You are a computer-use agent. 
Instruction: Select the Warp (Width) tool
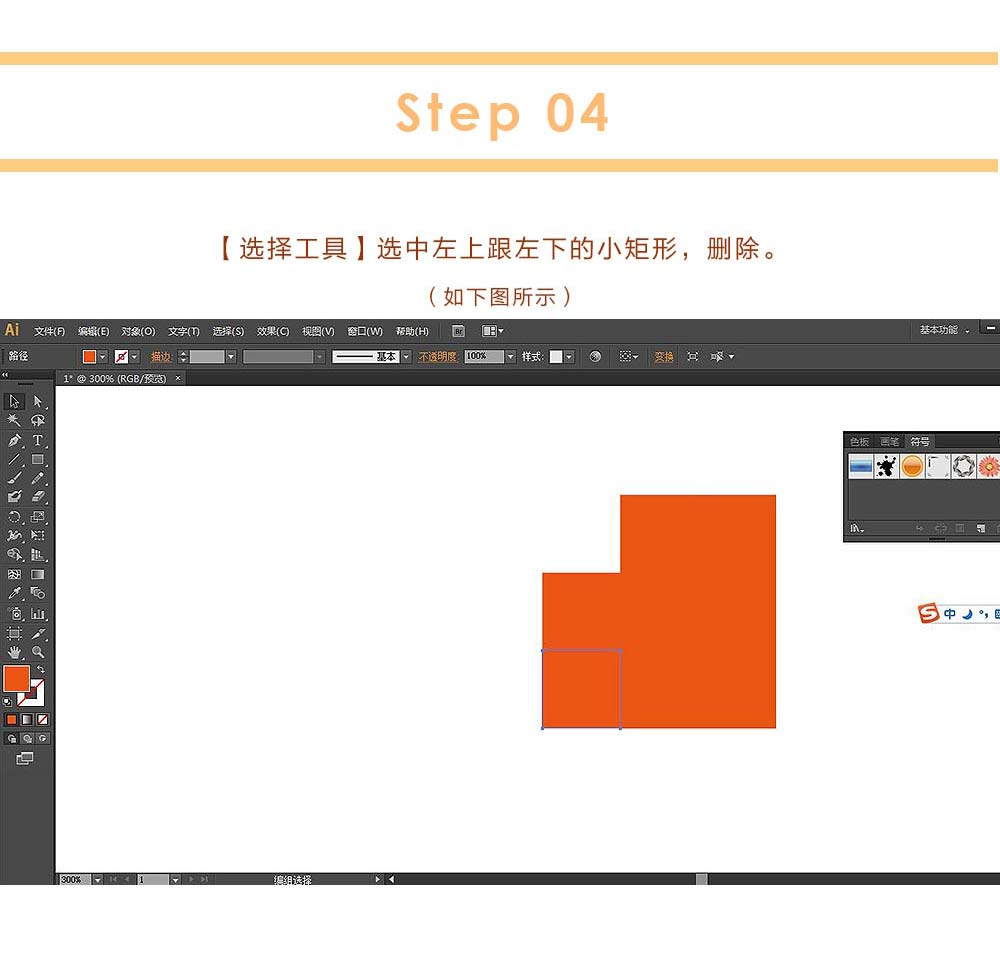coord(14,536)
